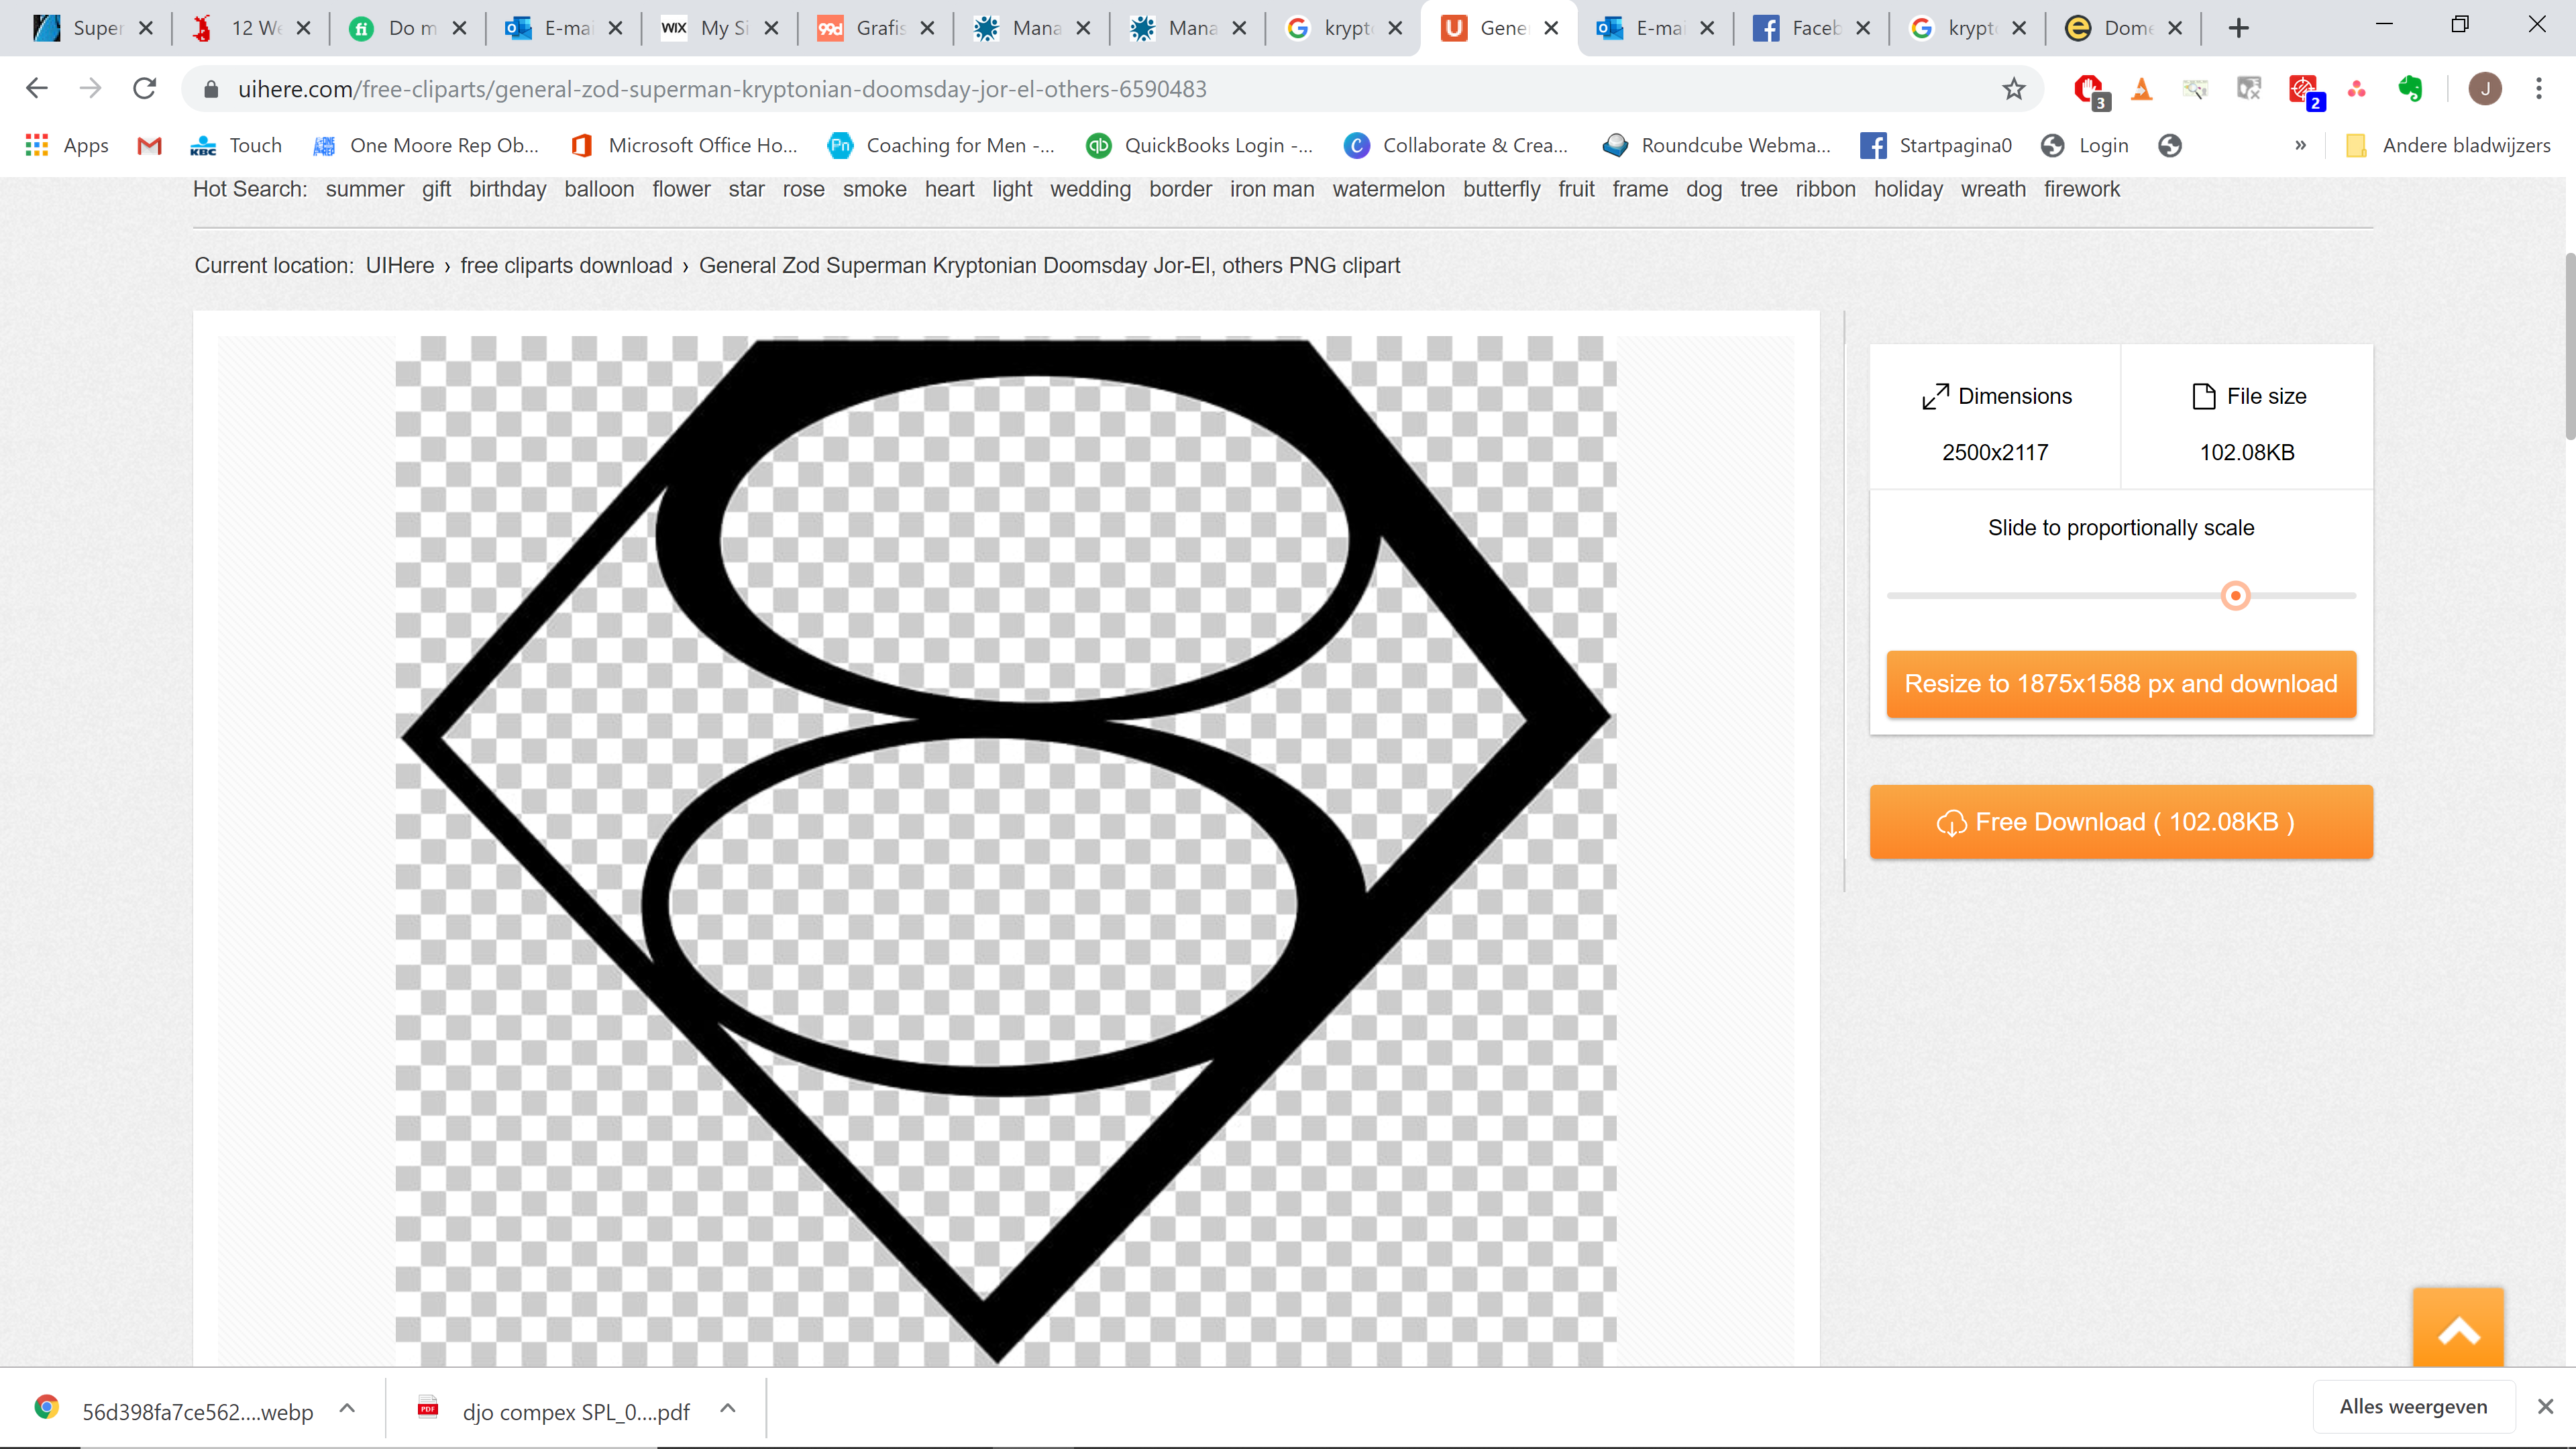Click the proportional scale slider handle

click(2235, 596)
